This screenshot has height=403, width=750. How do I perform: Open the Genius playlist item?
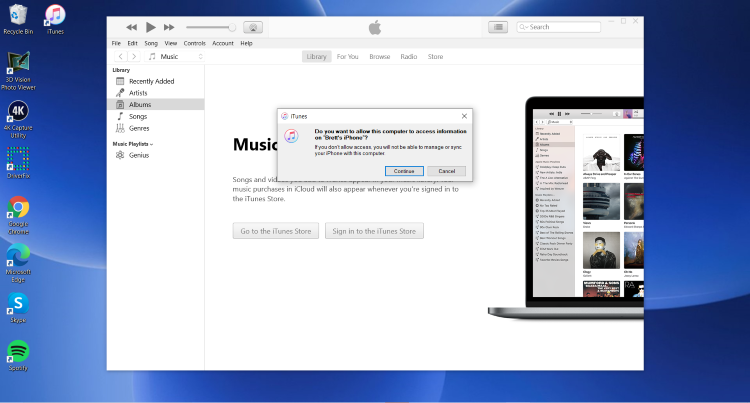(x=138, y=155)
